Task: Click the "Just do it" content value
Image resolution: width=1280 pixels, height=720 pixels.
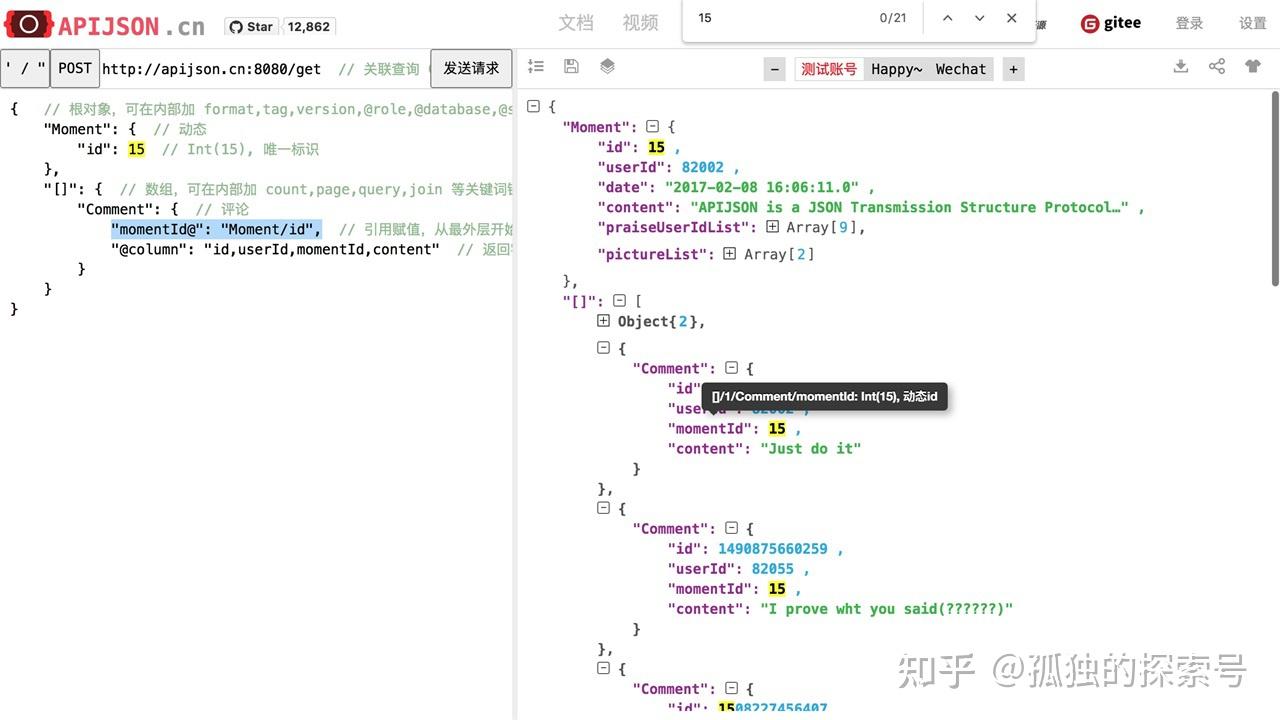Action: click(810, 448)
